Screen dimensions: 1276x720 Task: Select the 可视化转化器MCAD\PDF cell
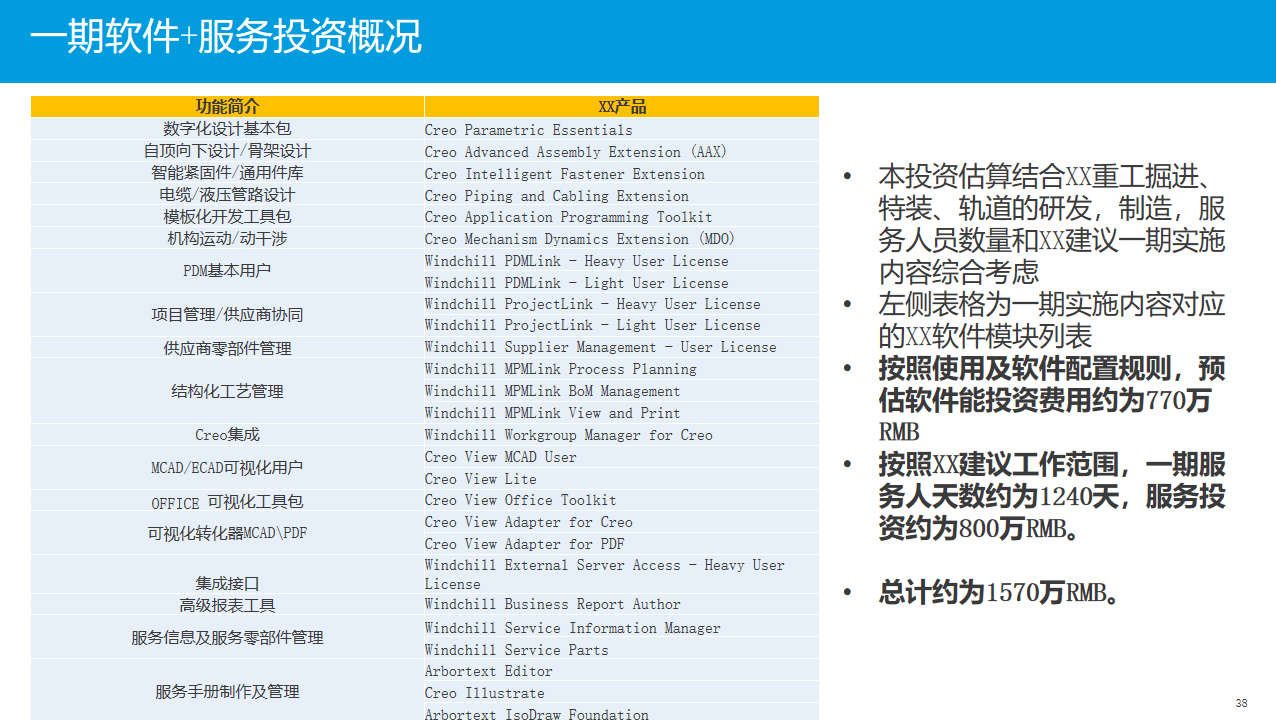click(227, 533)
